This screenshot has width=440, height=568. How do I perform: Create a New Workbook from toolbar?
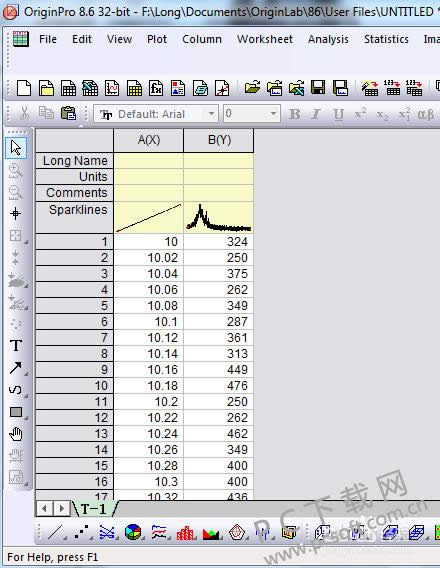68,88
